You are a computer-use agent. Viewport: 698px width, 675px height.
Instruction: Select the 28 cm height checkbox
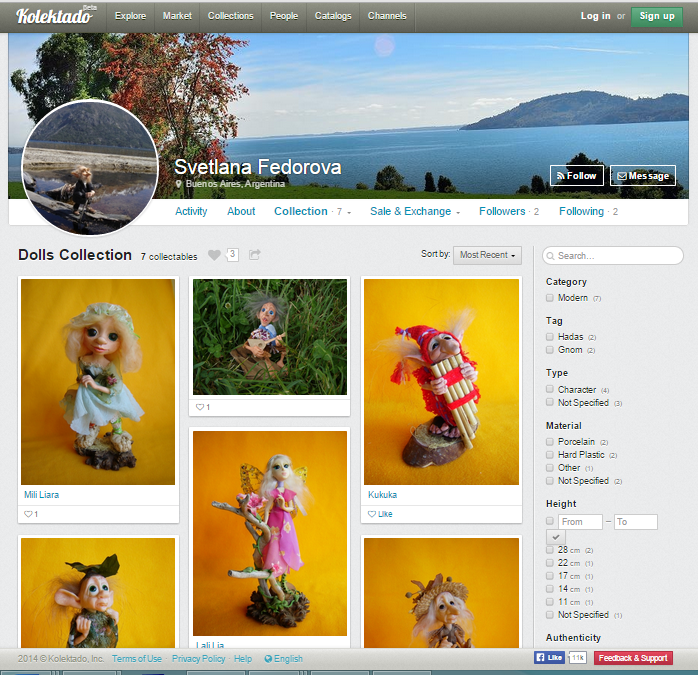(550, 550)
